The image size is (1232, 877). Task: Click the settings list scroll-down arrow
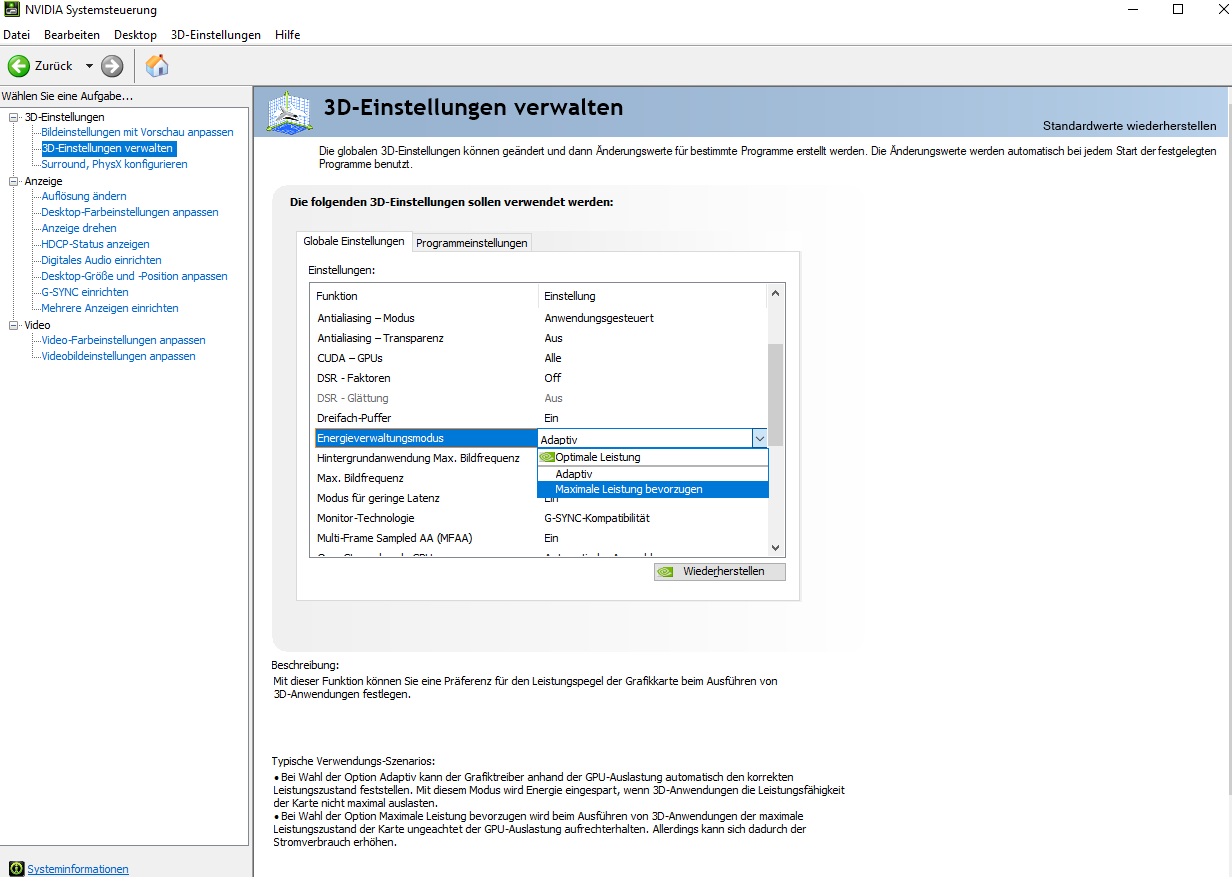[x=775, y=547]
